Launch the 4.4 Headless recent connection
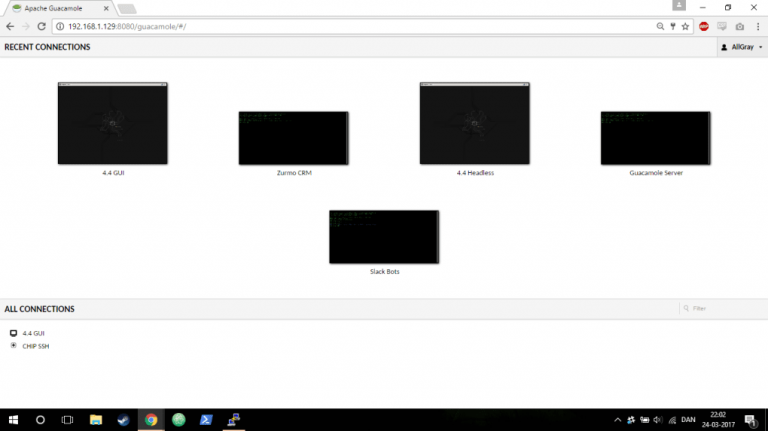This screenshot has height=431, width=768. (475, 123)
